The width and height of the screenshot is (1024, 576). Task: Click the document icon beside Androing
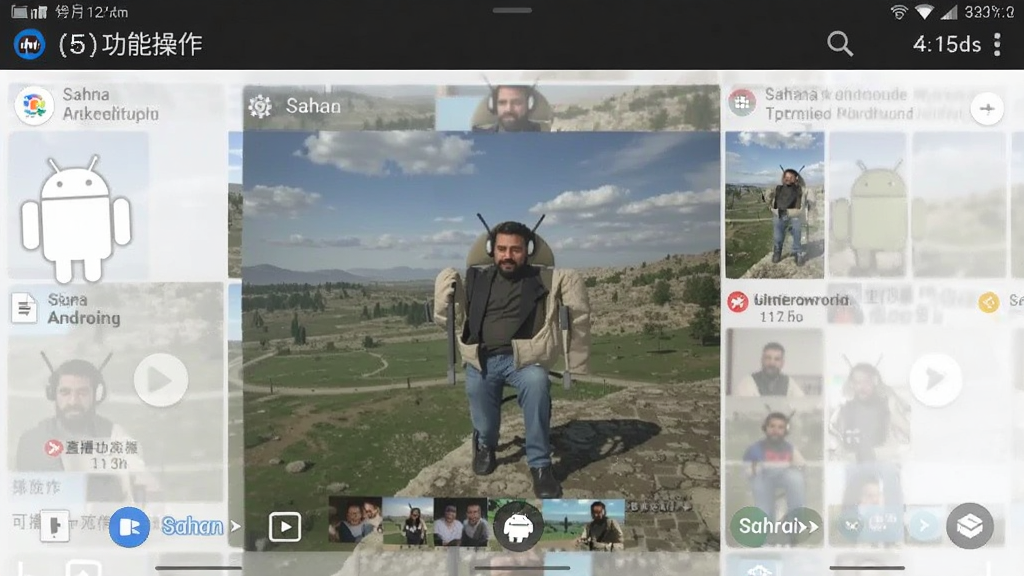pos(24,308)
